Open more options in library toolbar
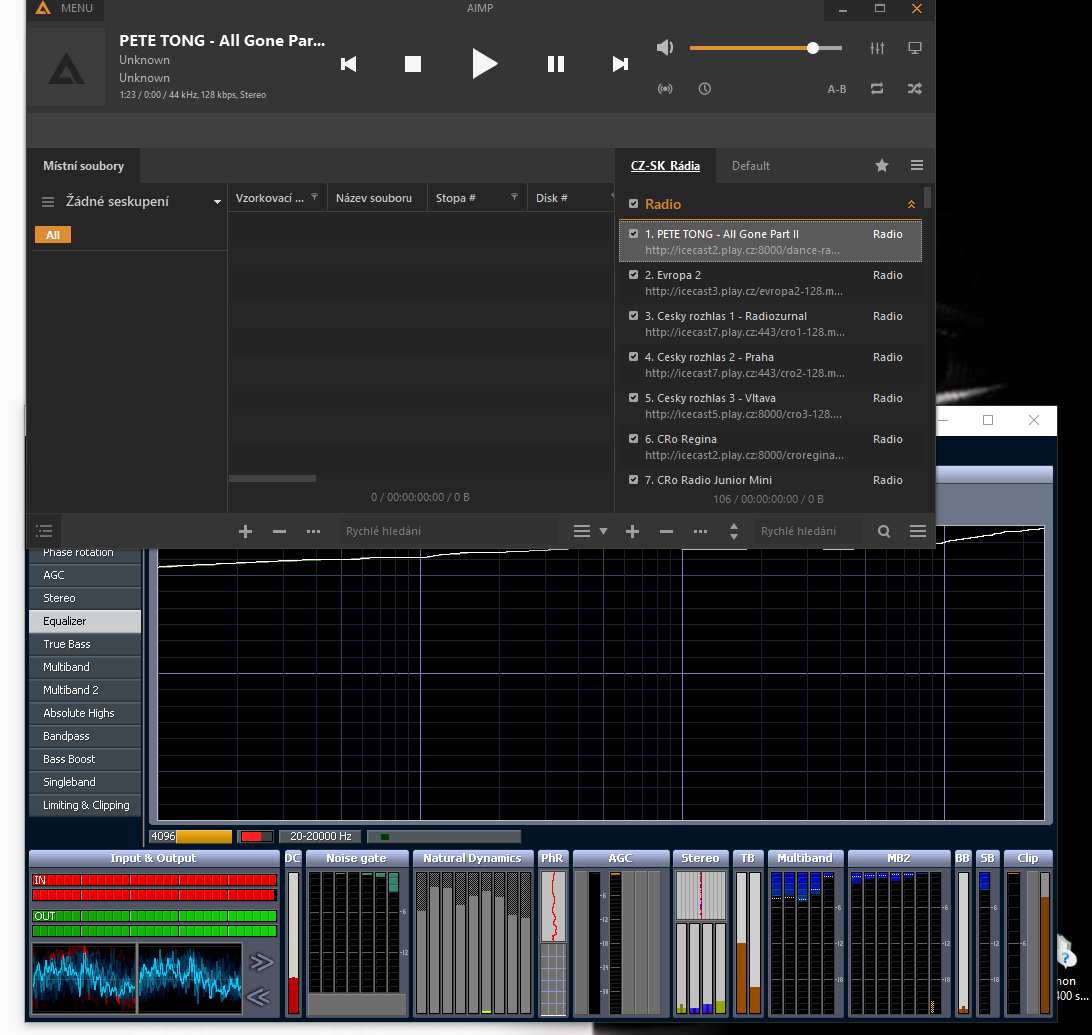1092x1035 pixels. [x=313, y=531]
